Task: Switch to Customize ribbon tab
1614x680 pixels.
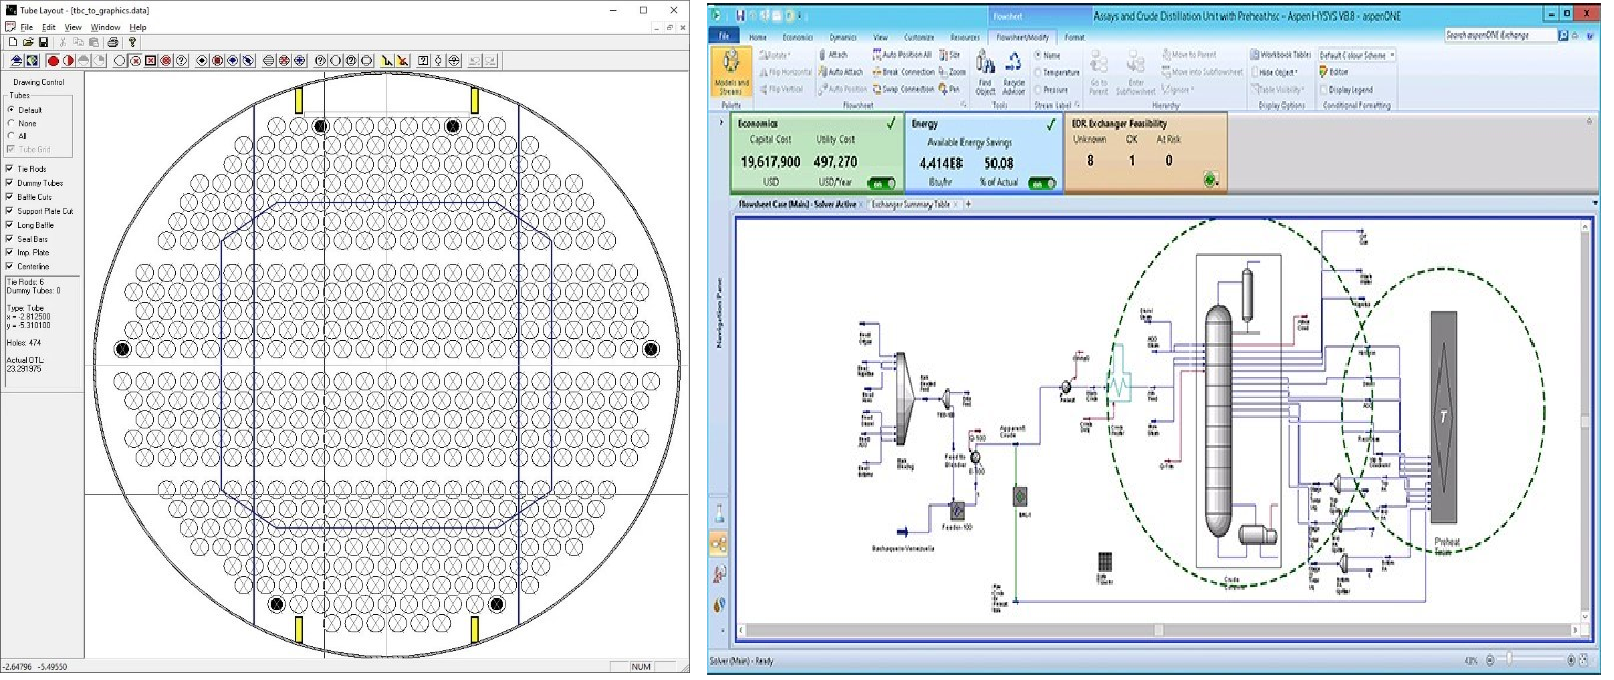Action: tap(919, 37)
